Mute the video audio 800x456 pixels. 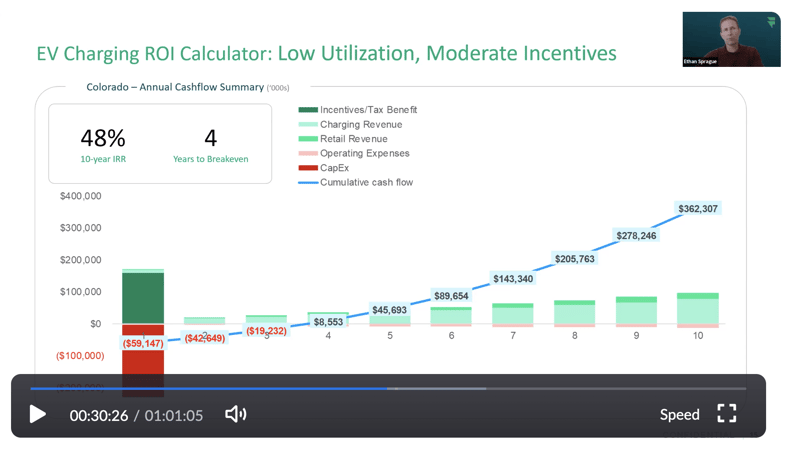(236, 414)
